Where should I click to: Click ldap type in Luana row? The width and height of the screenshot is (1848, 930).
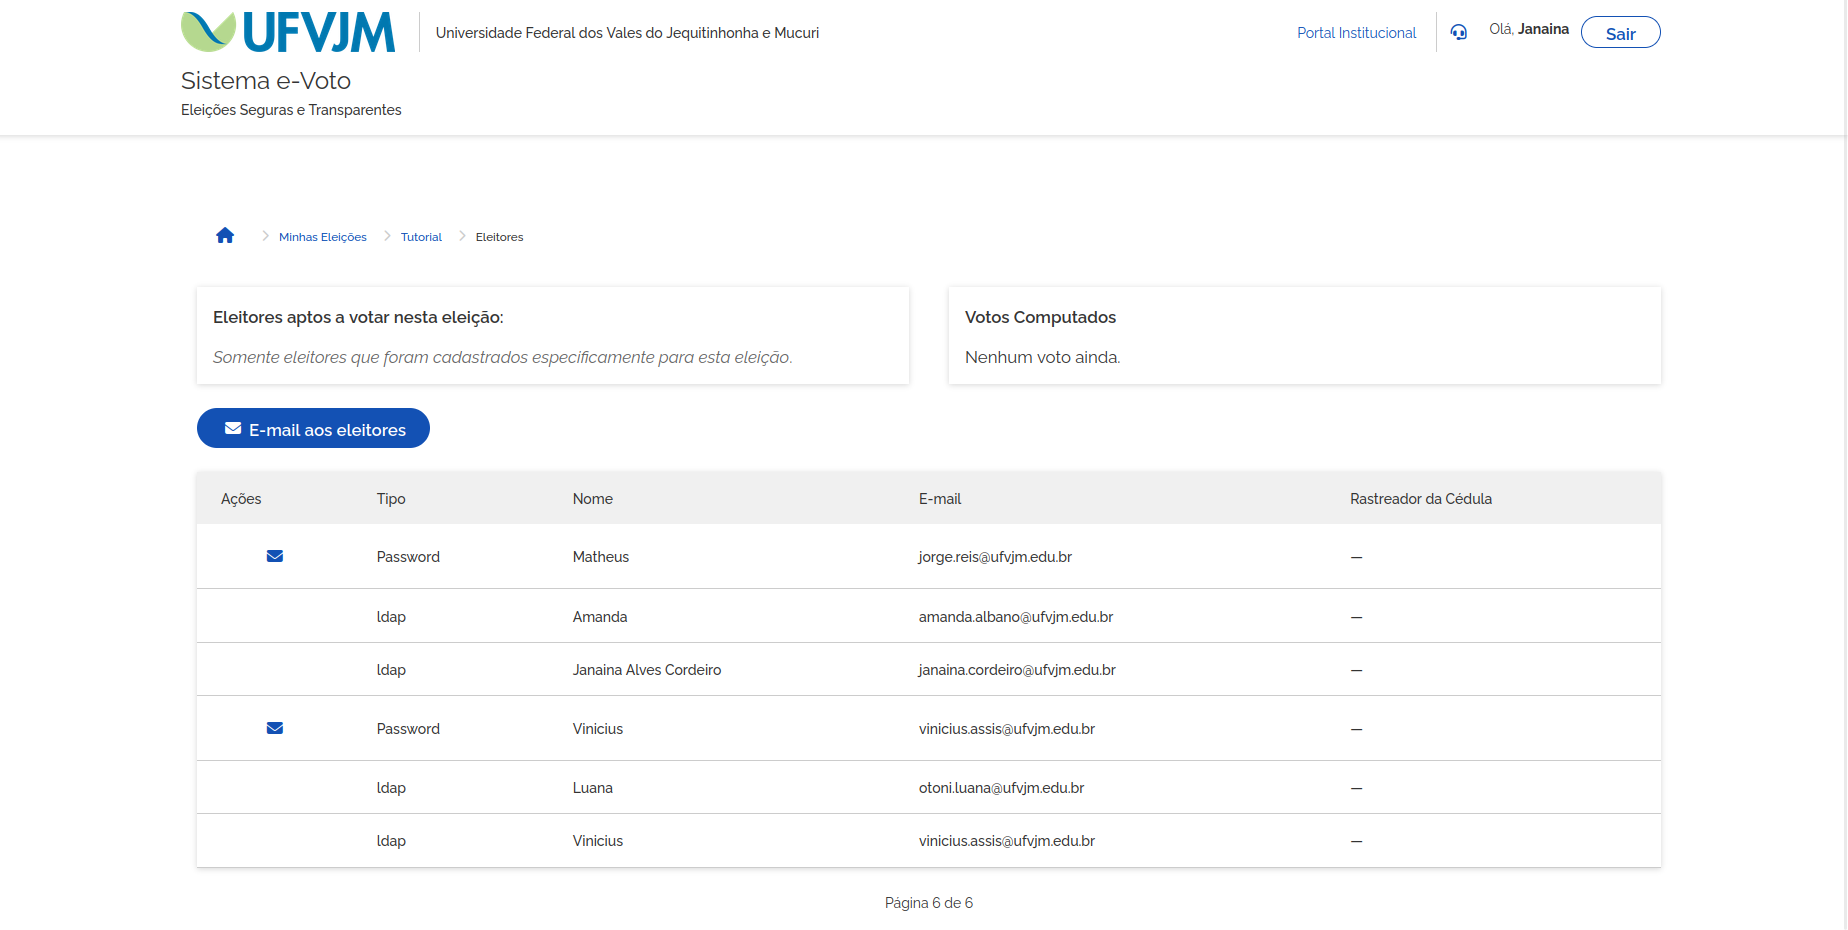[x=391, y=788]
